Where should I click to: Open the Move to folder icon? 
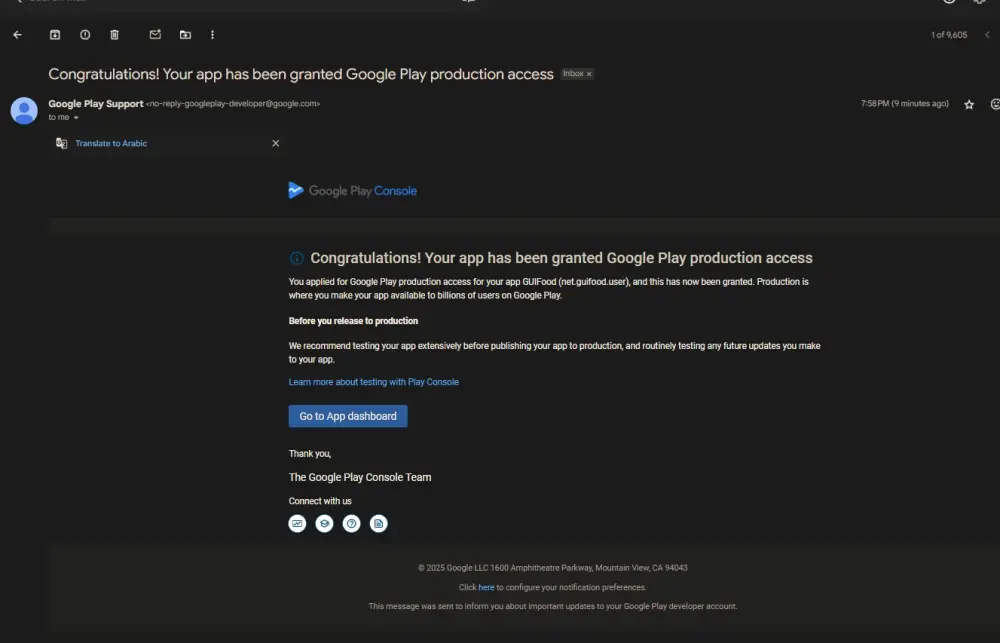pyautogui.click(x=185, y=35)
